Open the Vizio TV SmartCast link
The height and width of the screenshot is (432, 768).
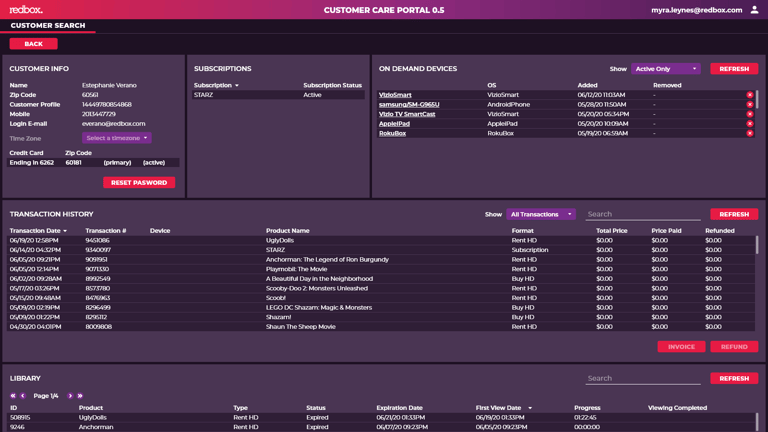pos(407,114)
